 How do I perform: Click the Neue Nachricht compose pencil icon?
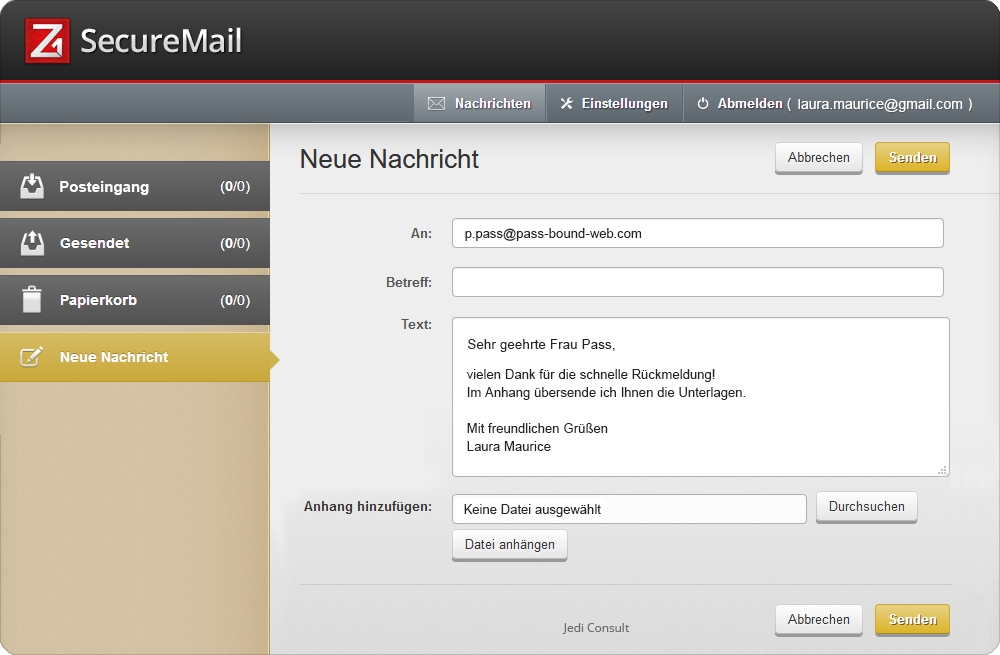pyautogui.click(x=32, y=357)
